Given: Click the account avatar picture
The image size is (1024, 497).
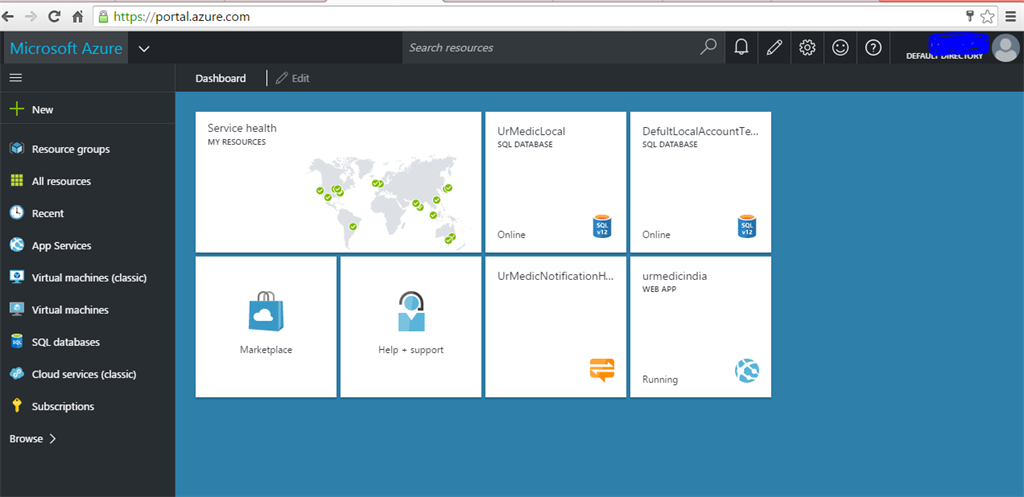Looking at the screenshot, I should tap(1005, 48).
